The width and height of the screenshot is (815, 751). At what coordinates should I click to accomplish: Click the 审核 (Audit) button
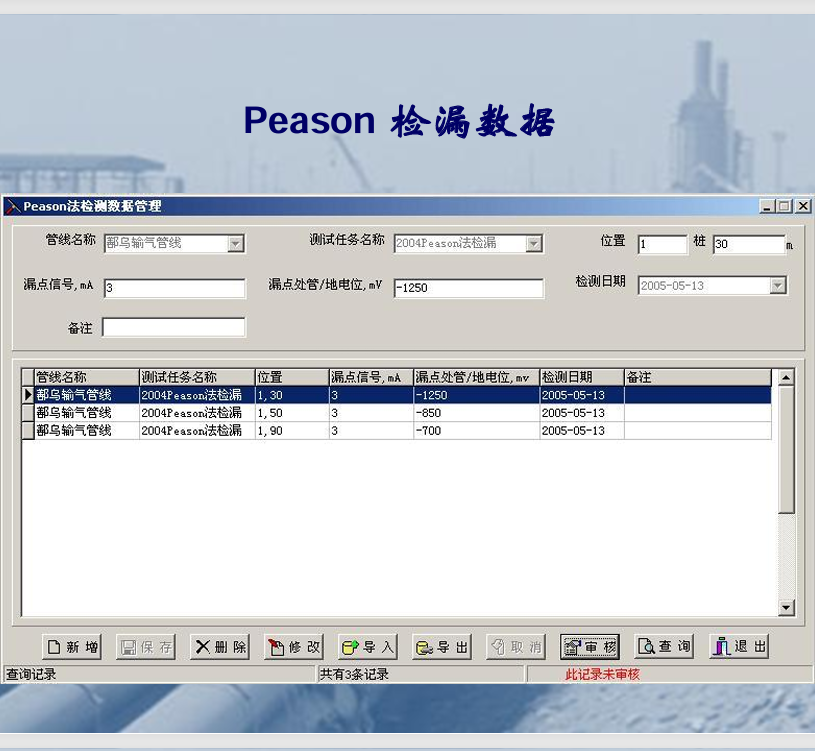tap(590, 647)
